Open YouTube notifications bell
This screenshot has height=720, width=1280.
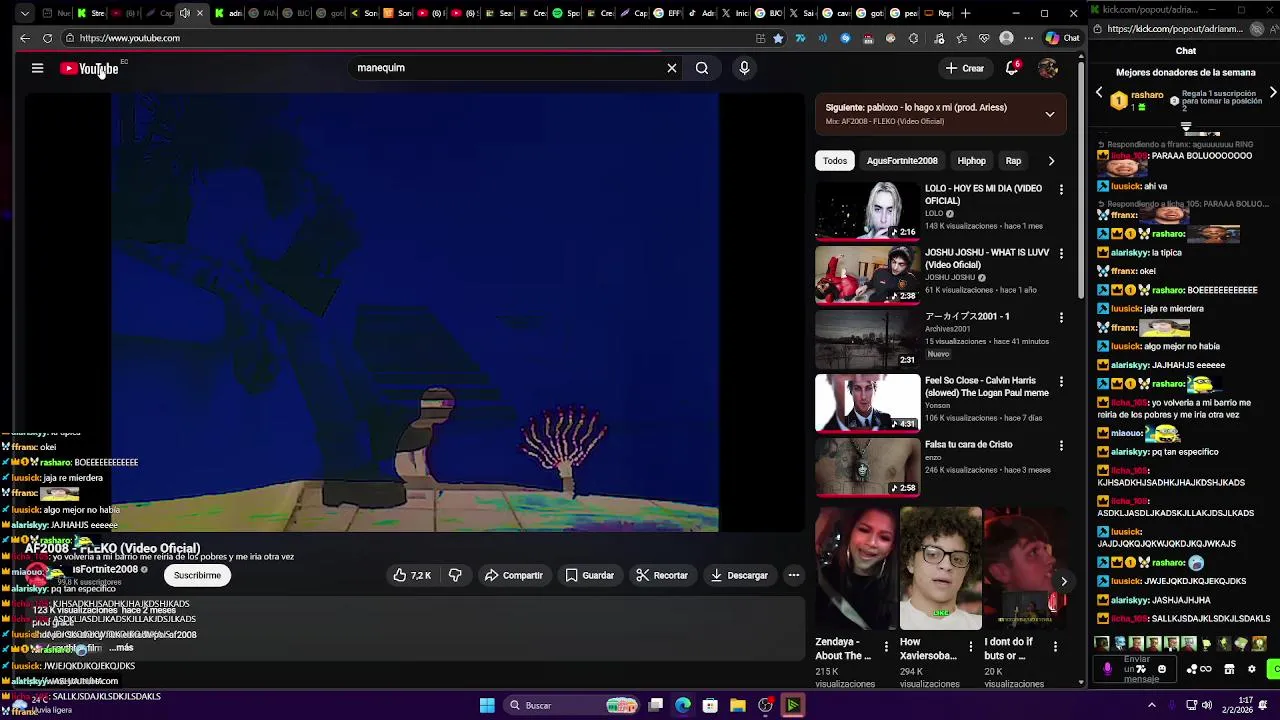(1012, 68)
